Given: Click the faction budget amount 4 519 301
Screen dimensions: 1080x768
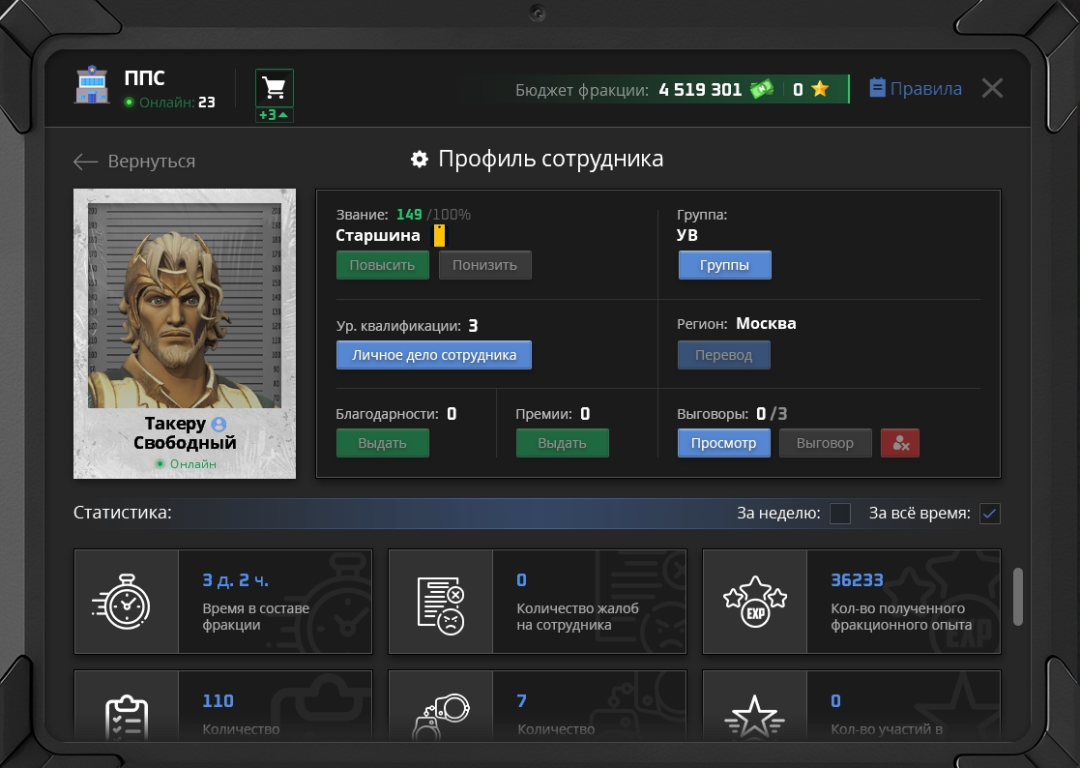Looking at the screenshot, I should click(700, 90).
